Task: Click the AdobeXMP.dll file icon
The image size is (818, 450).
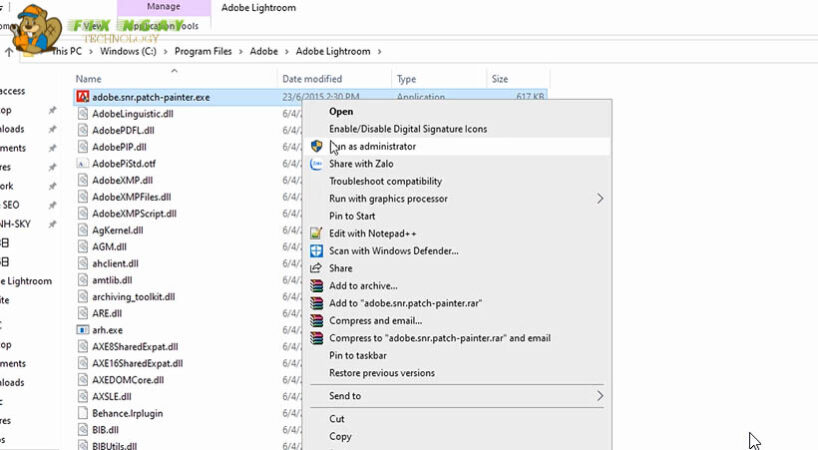Action: (x=82, y=180)
